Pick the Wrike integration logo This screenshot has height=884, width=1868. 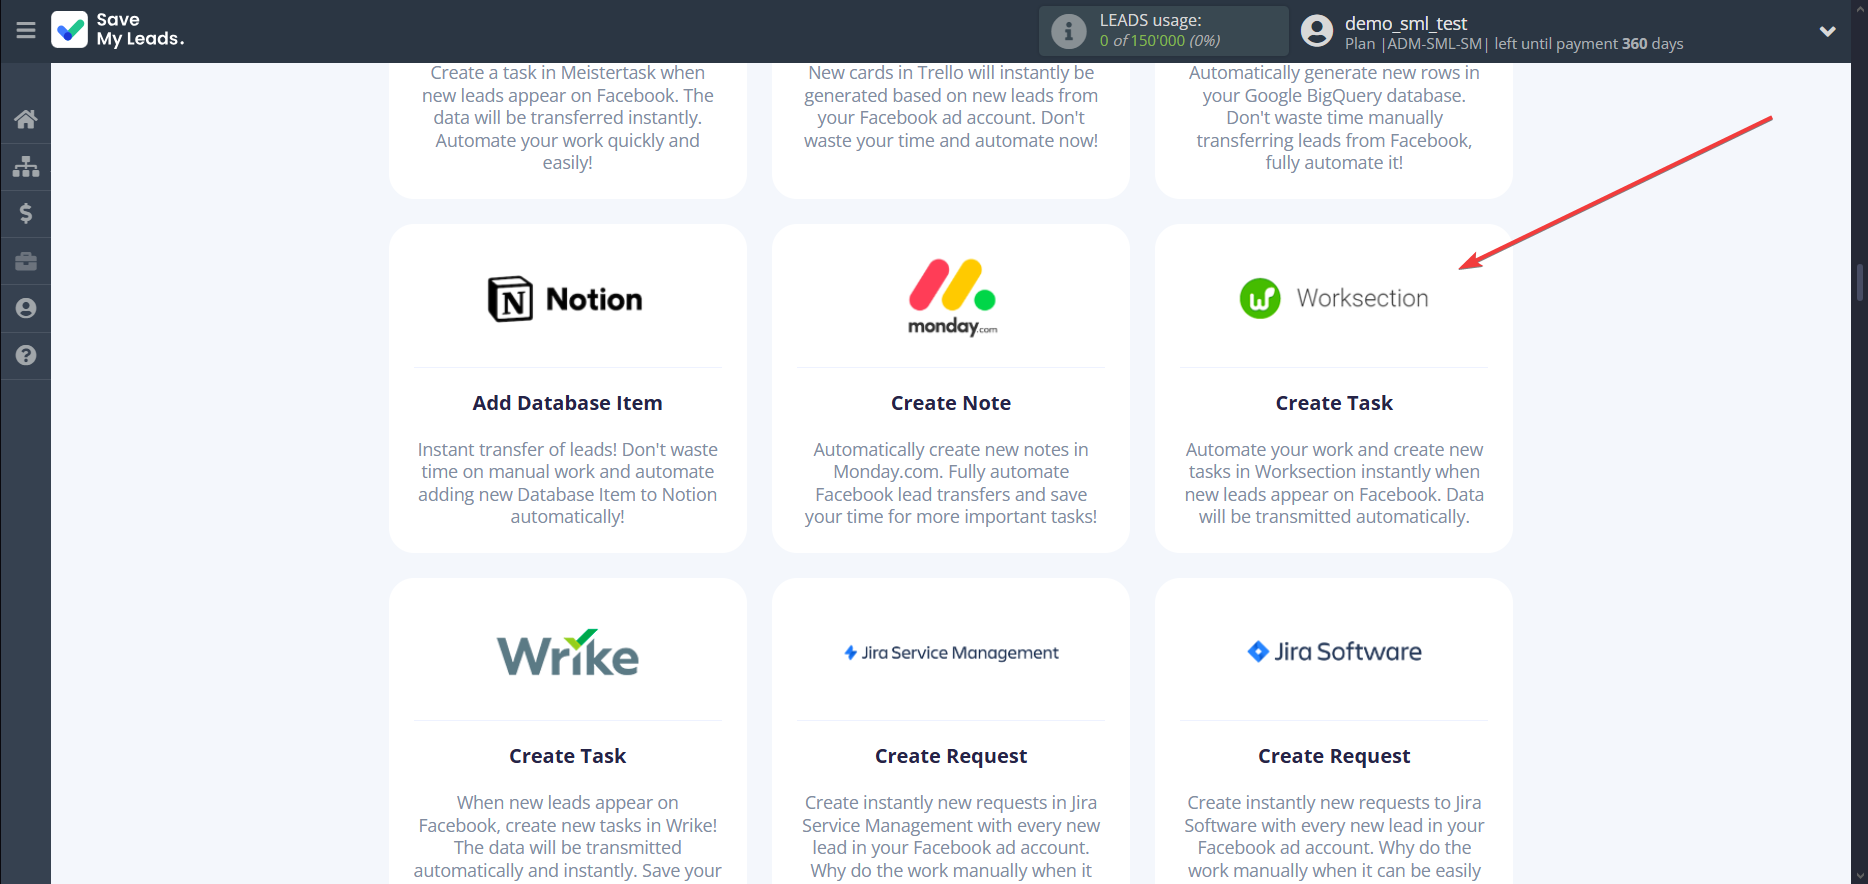click(x=567, y=653)
